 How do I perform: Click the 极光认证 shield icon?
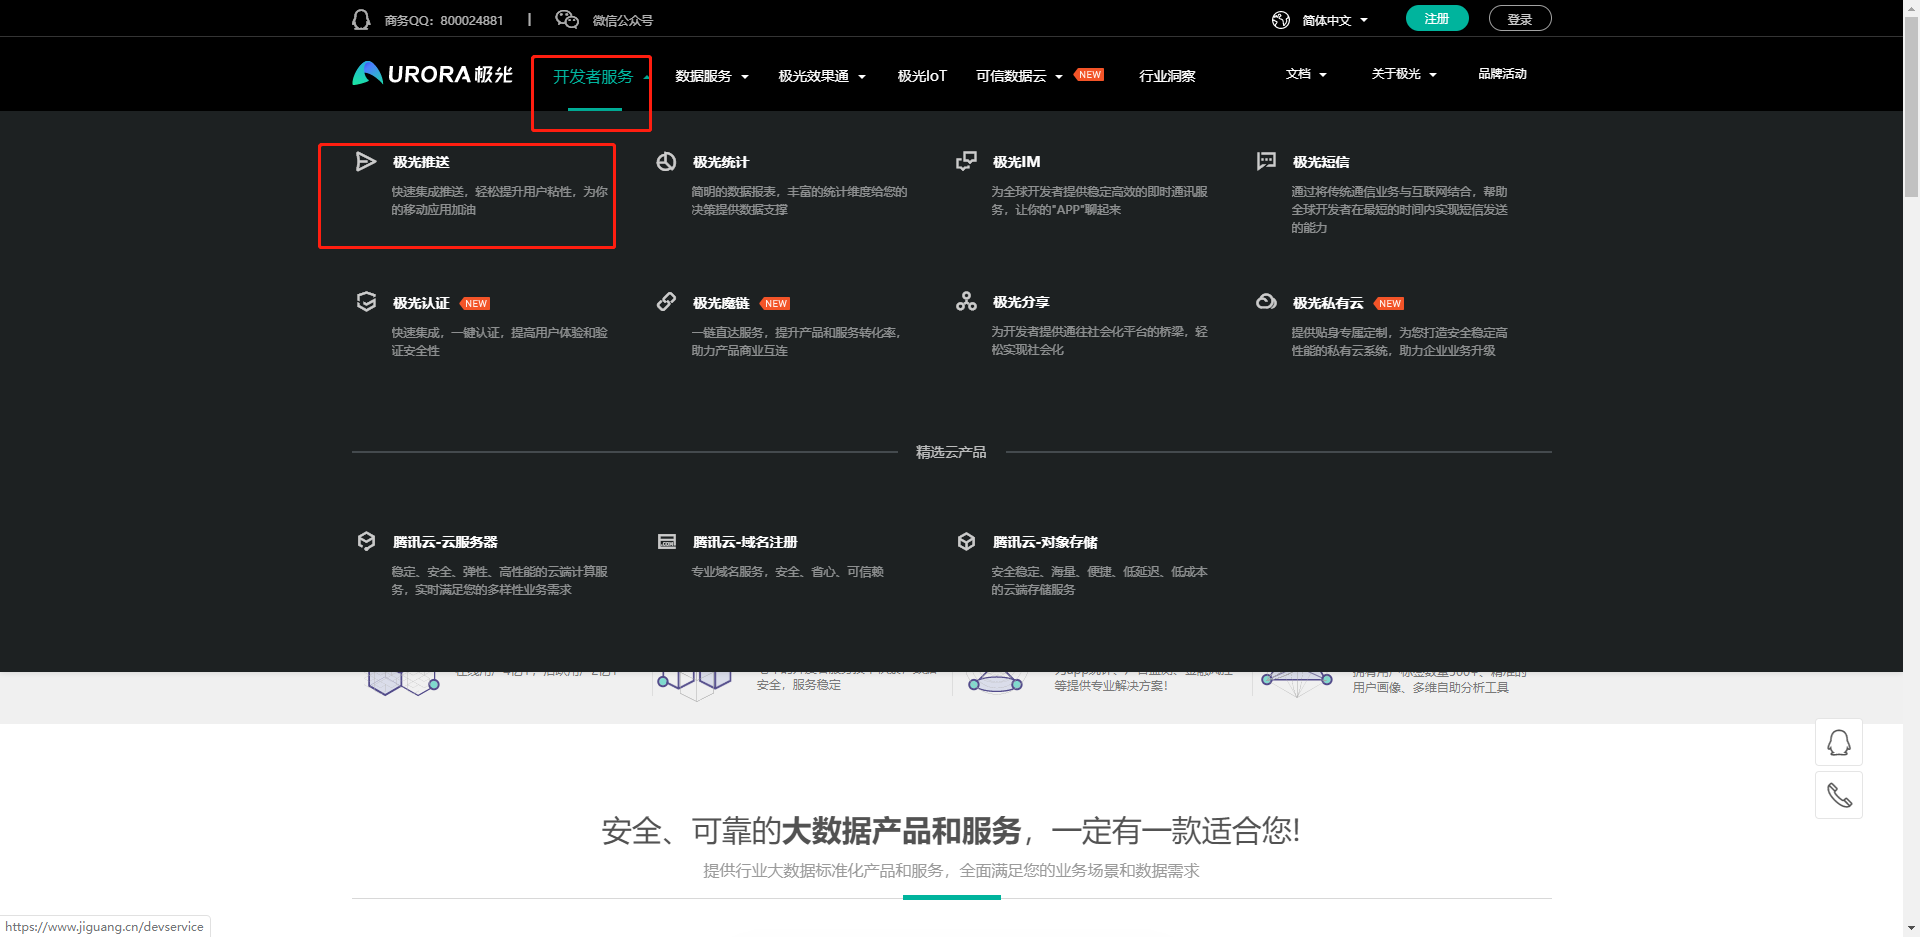click(x=366, y=302)
